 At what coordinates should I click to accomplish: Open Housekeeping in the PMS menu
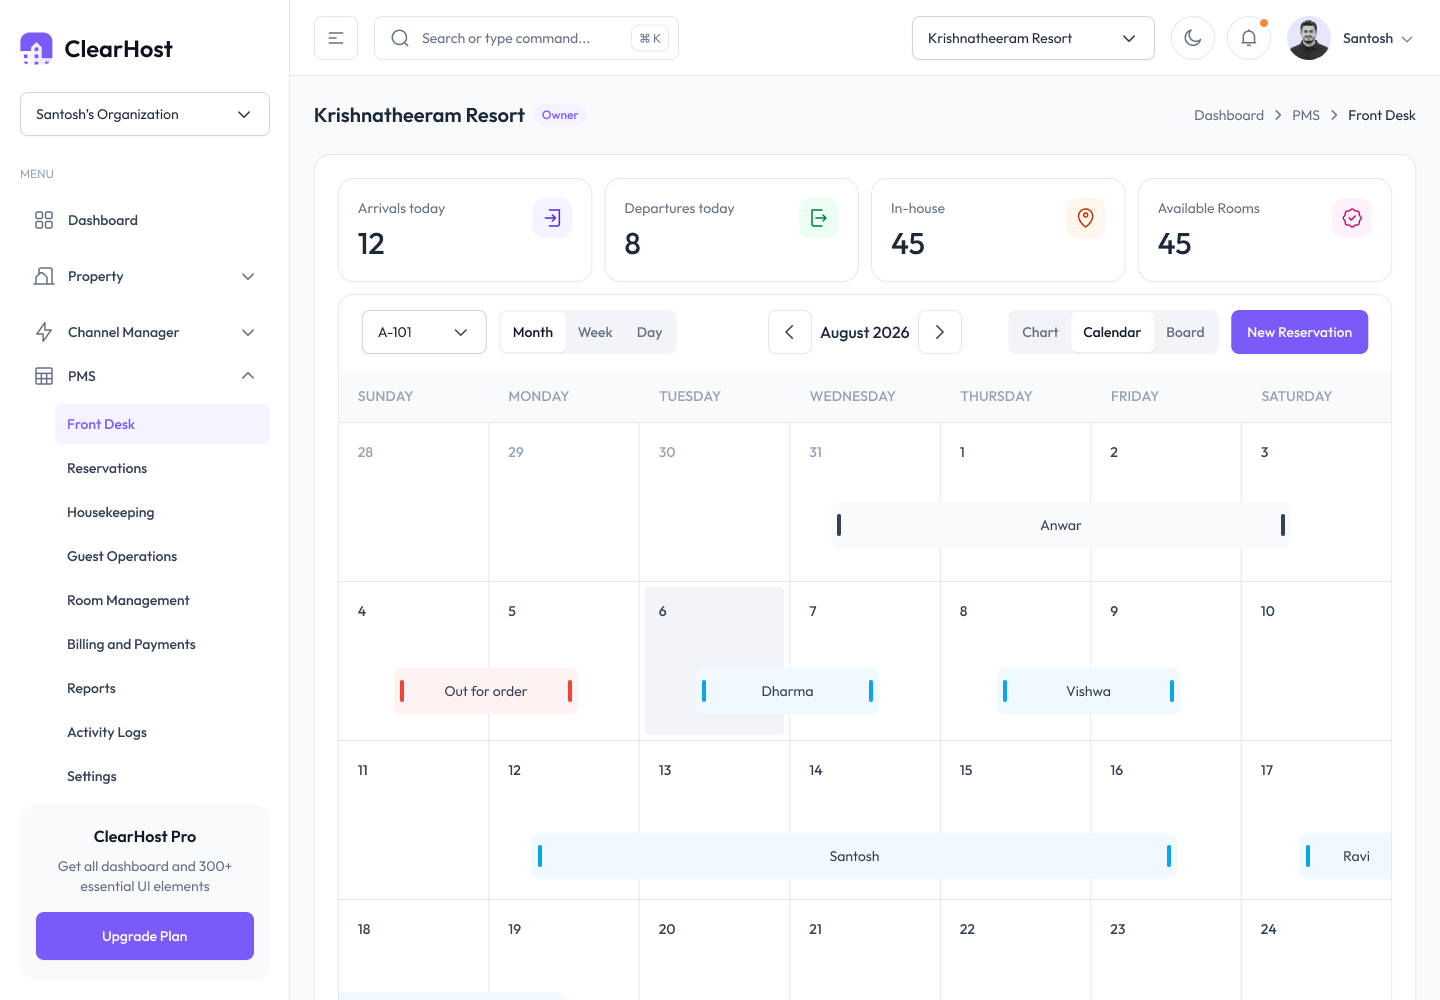pyautogui.click(x=111, y=512)
